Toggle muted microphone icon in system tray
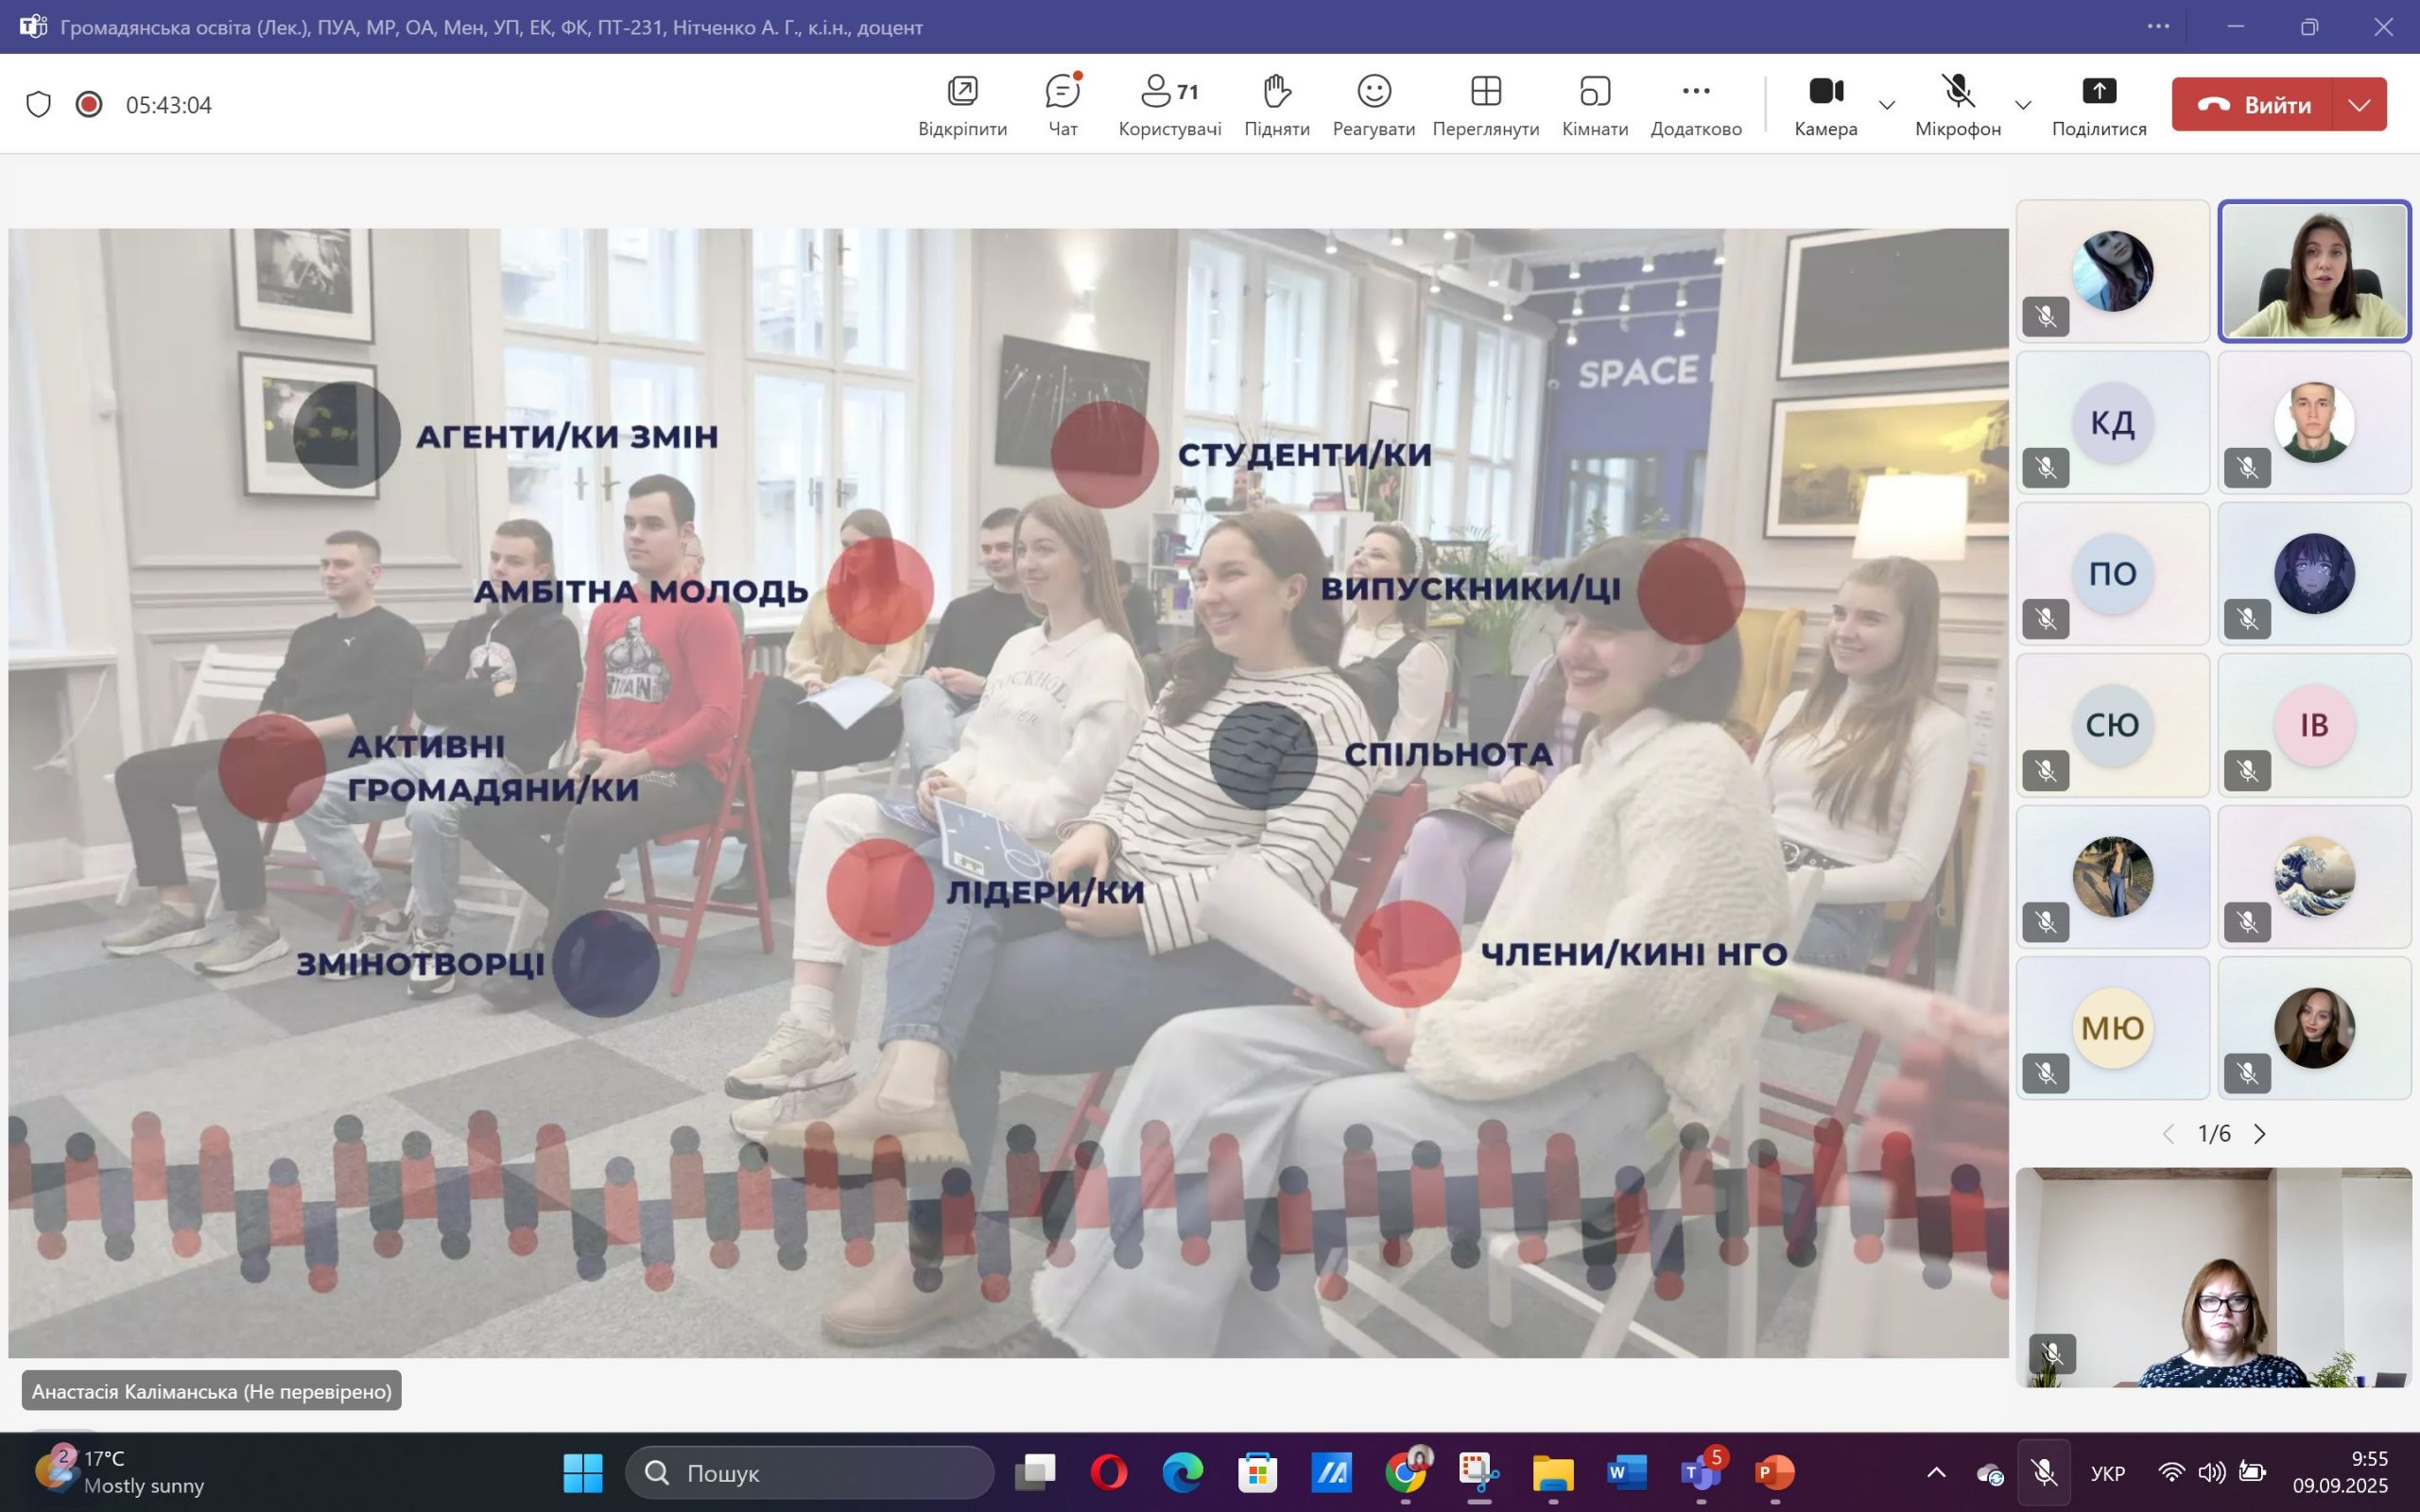Viewport: 2420px width, 1512px height. coord(2043,1472)
